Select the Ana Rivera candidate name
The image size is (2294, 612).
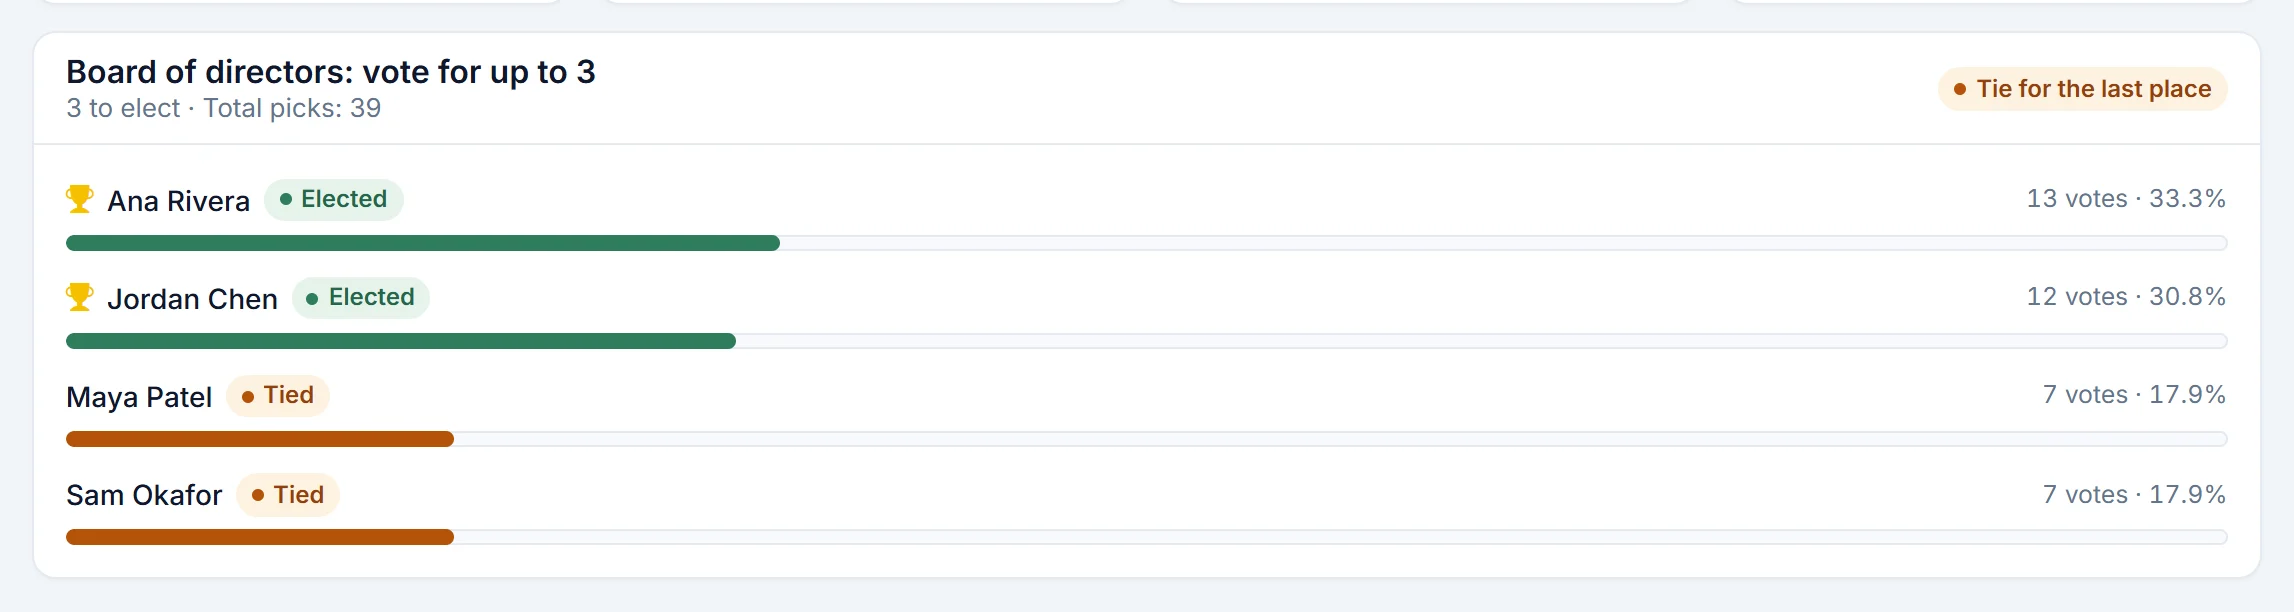coord(179,201)
